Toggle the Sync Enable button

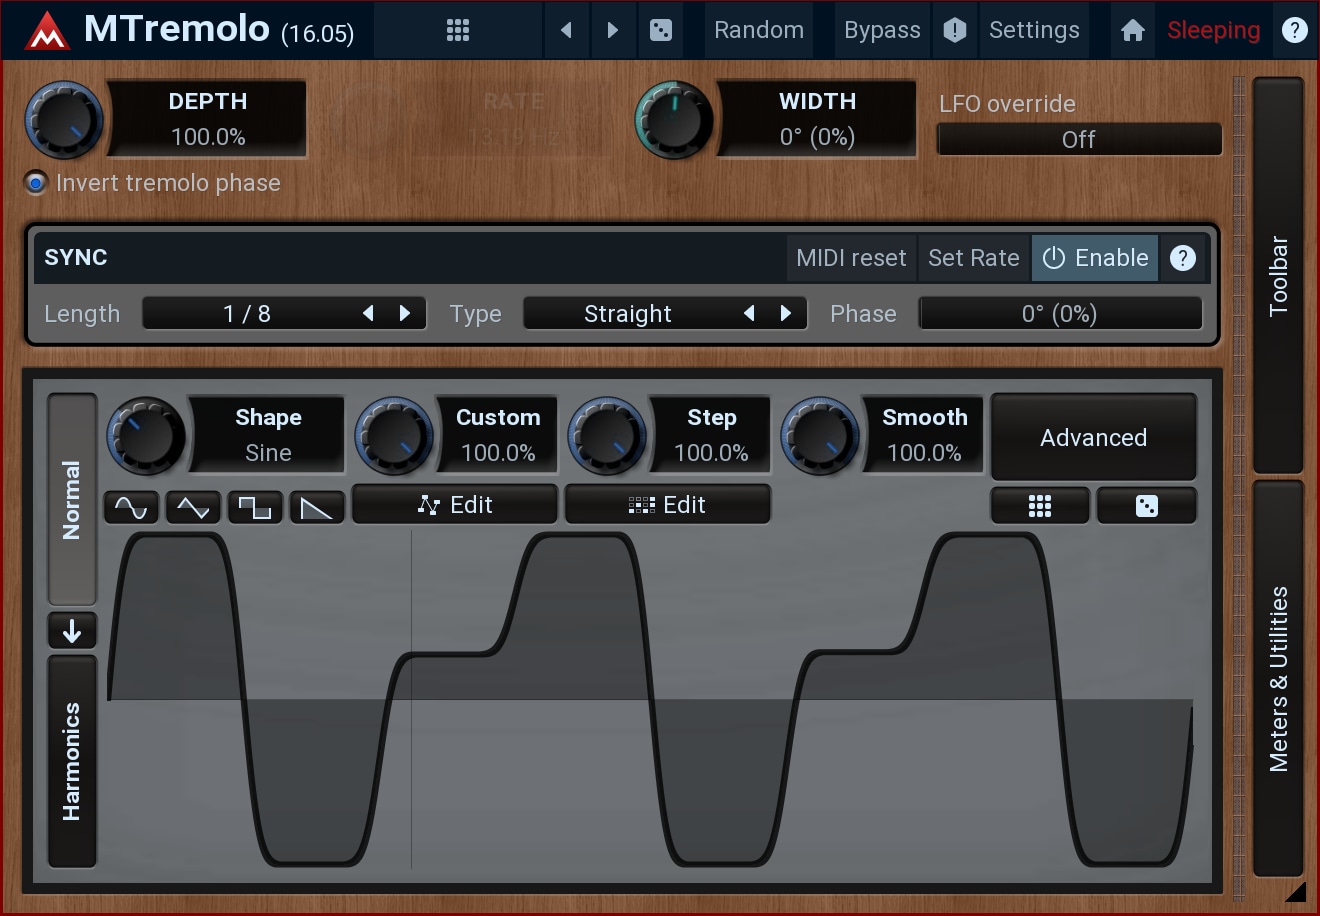[1095, 258]
